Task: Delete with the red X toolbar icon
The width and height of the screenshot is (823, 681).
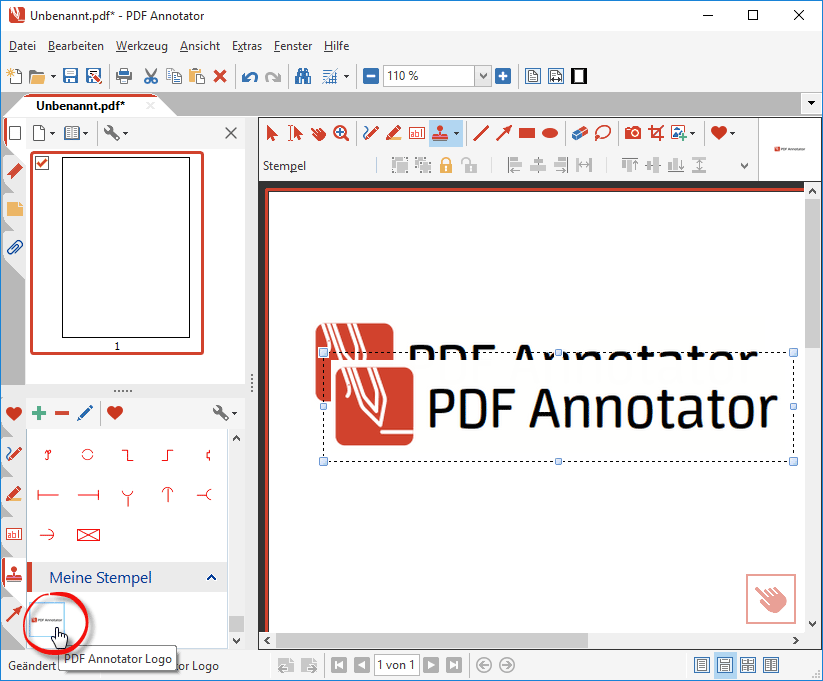Action: click(220, 77)
